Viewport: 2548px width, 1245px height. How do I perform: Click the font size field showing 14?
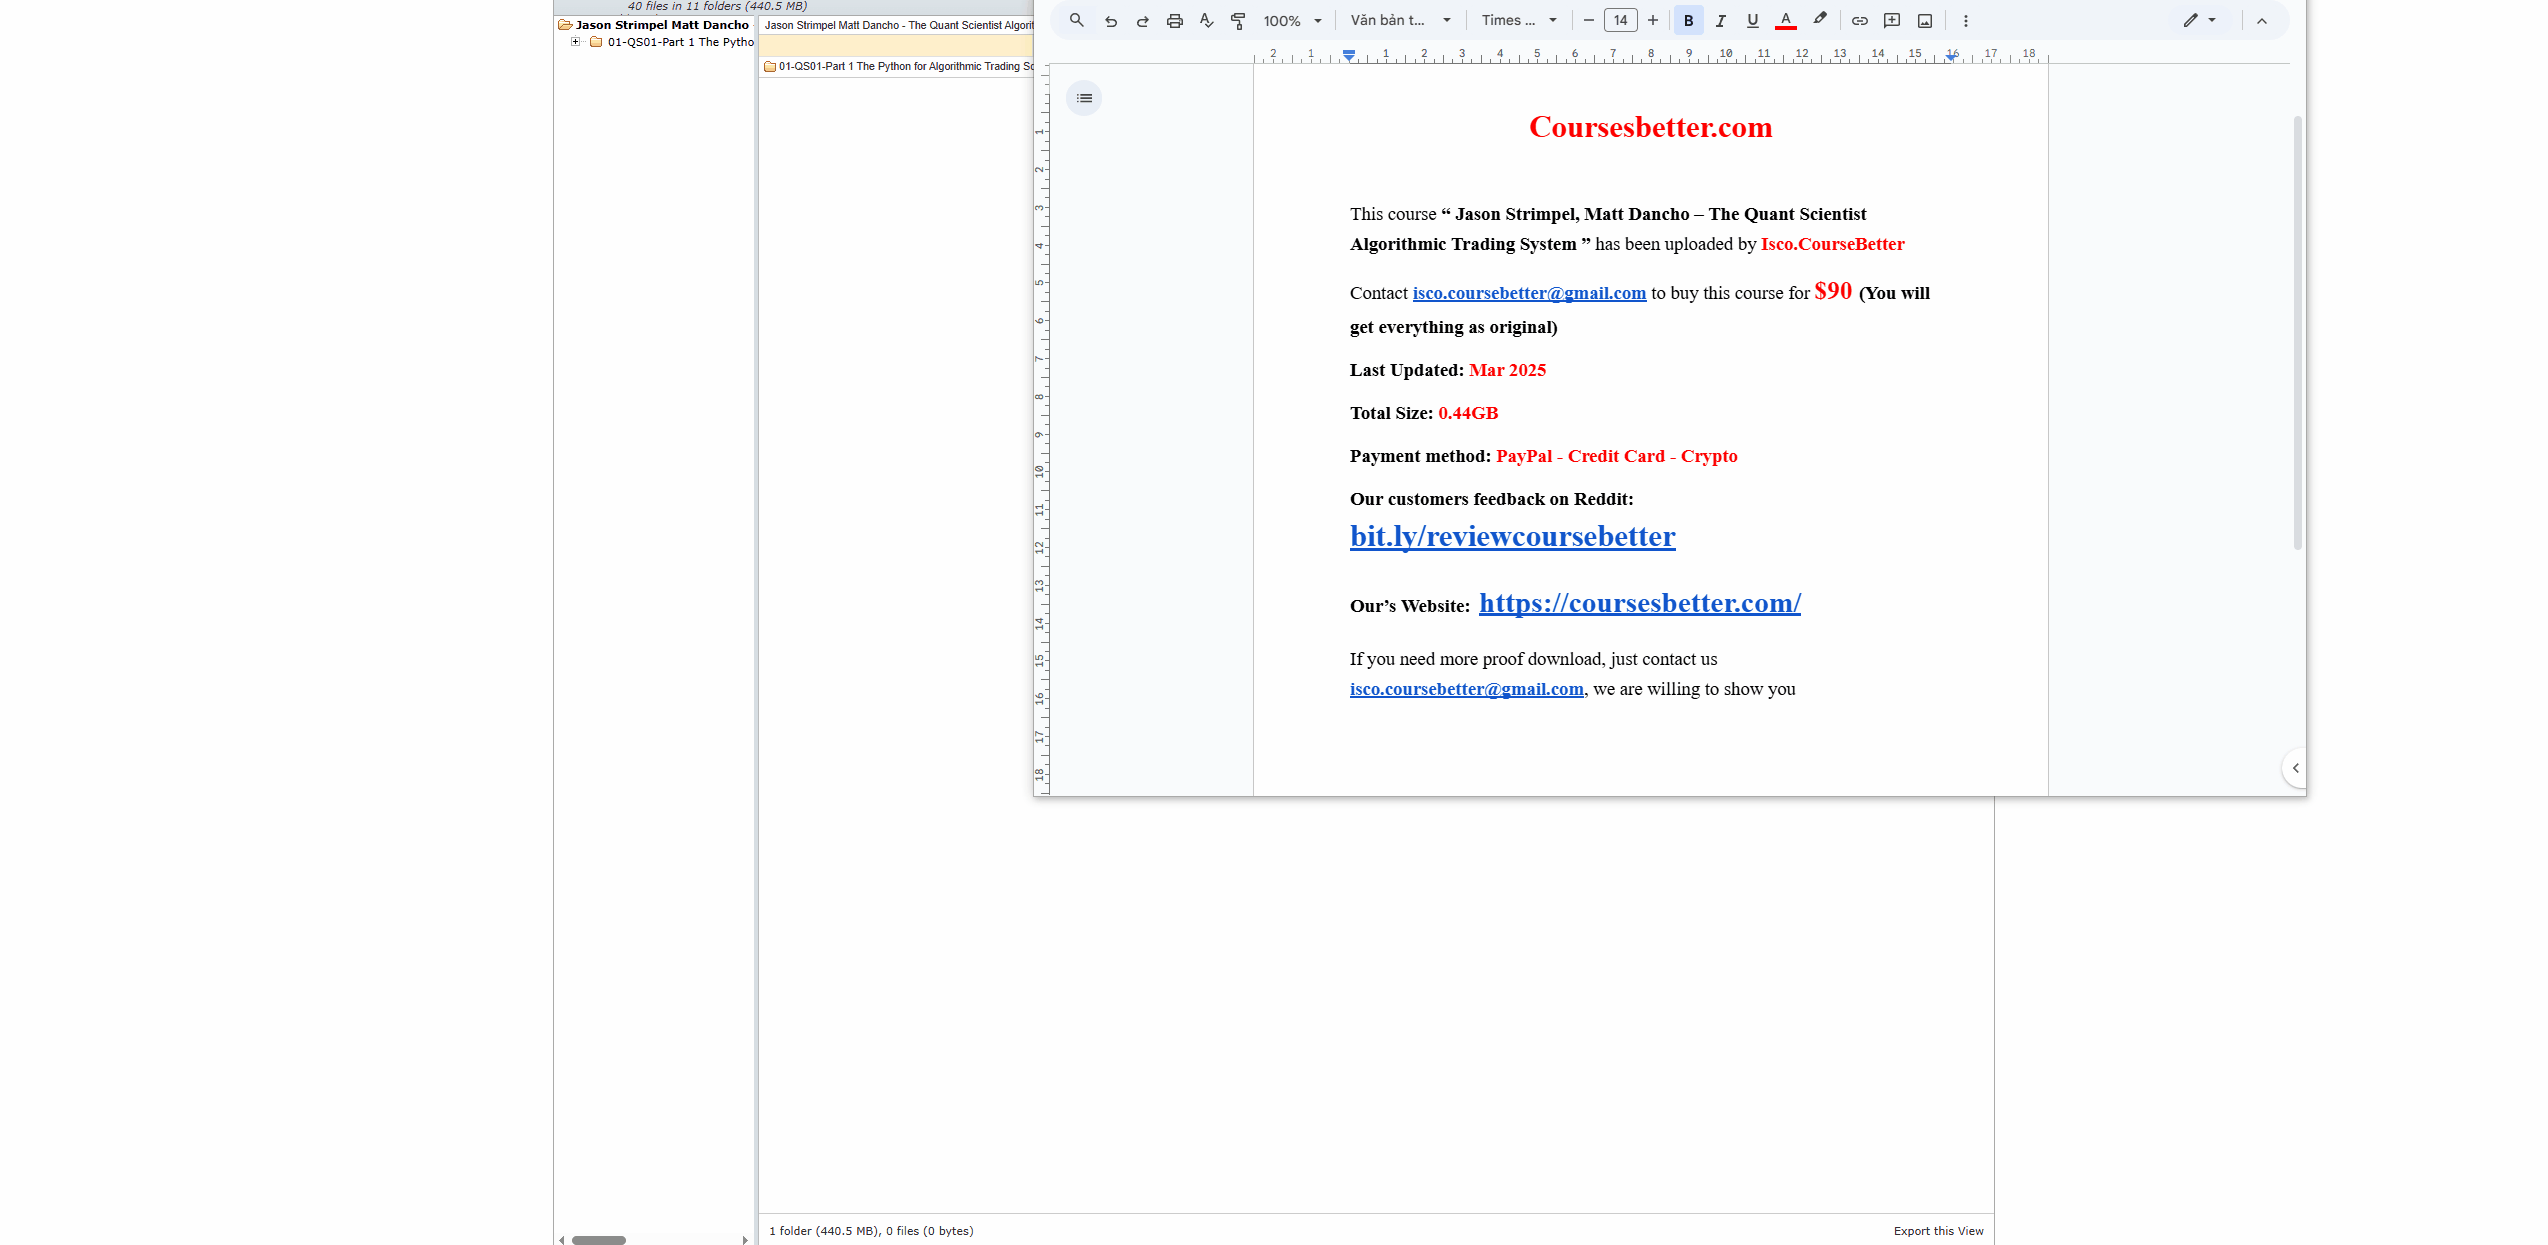(x=1620, y=20)
